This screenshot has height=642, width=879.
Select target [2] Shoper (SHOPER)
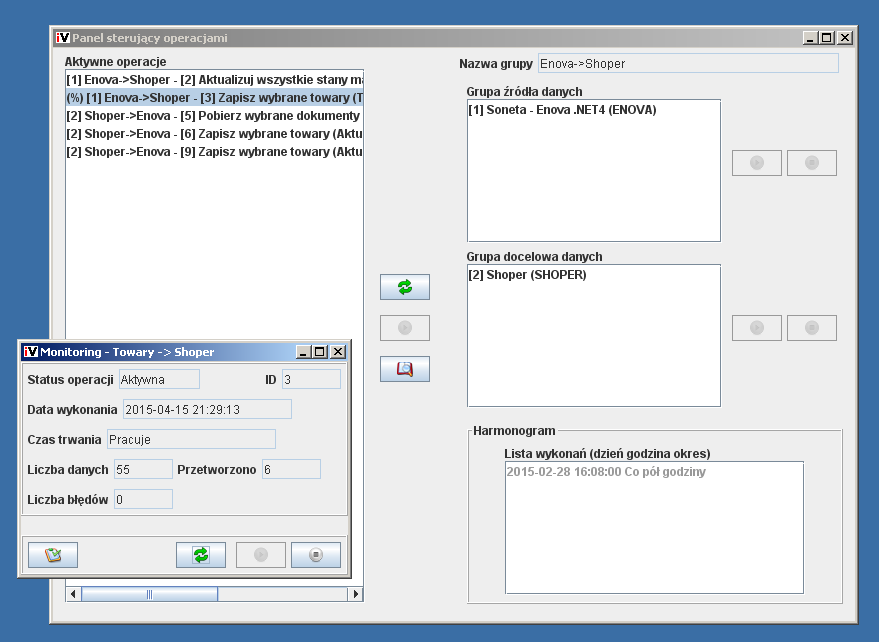[x=594, y=275]
